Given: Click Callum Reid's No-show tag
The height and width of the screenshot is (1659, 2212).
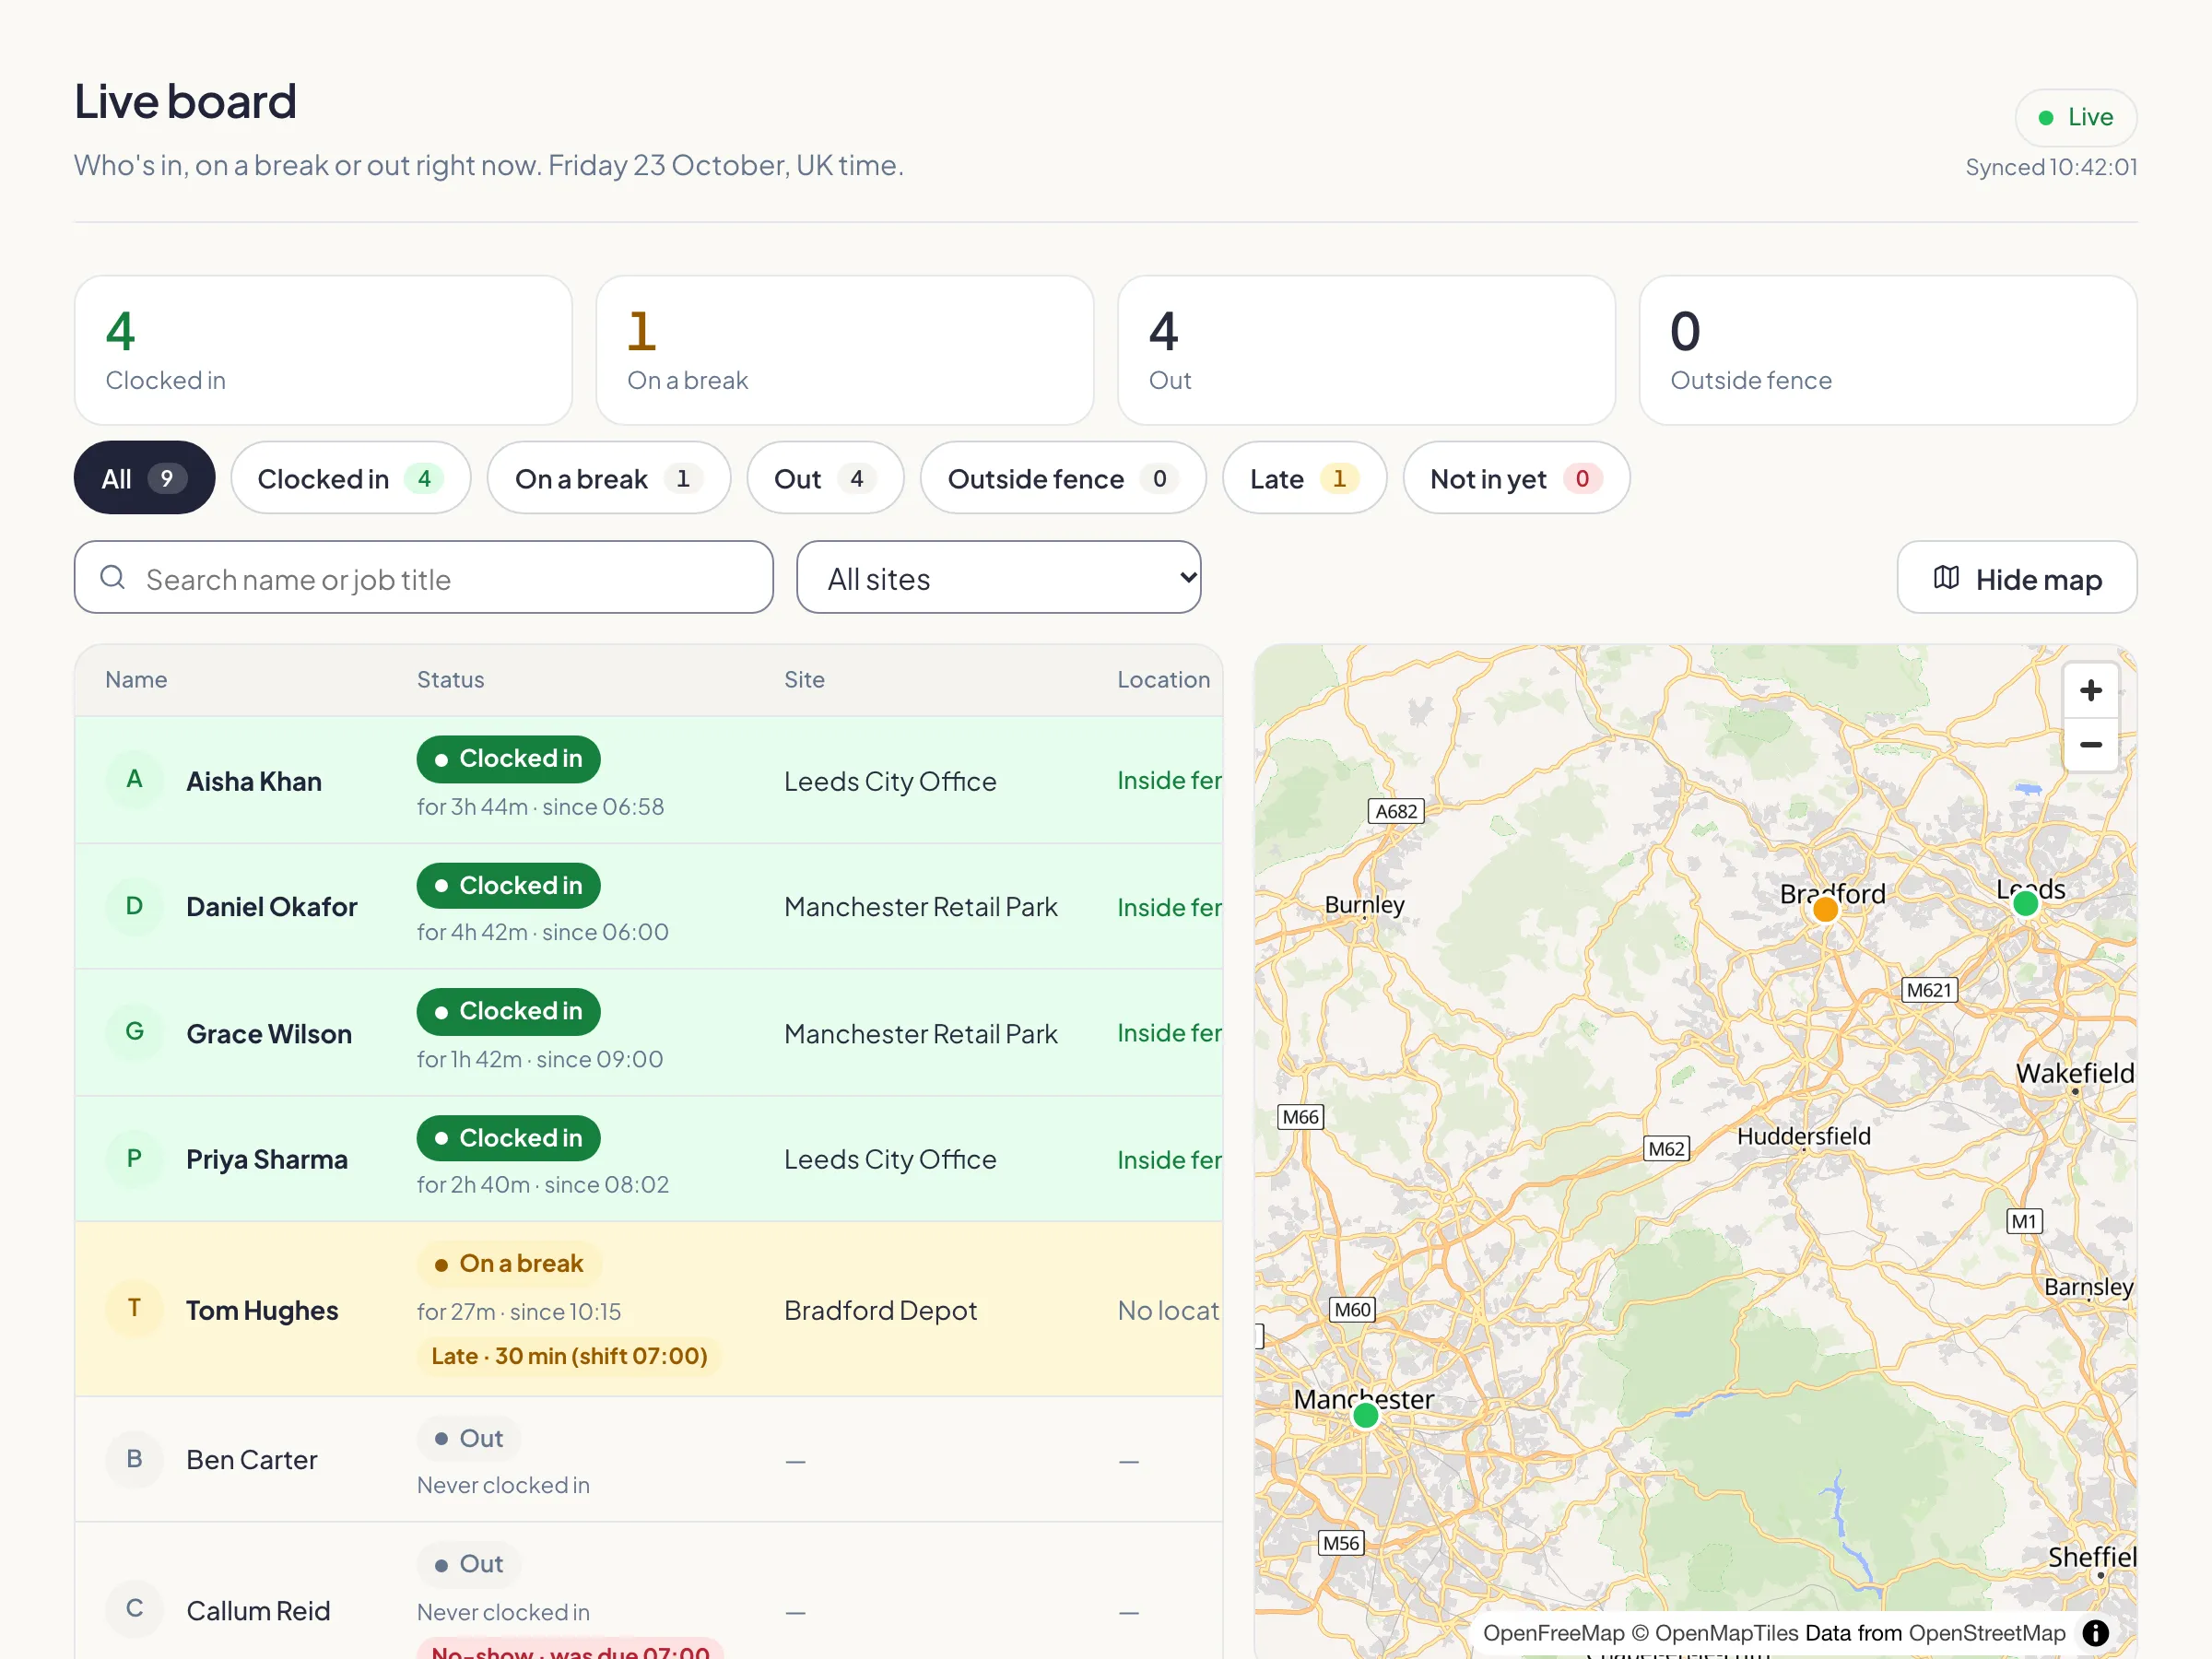Looking at the screenshot, I should pyautogui.click(x=570, y=1650).
